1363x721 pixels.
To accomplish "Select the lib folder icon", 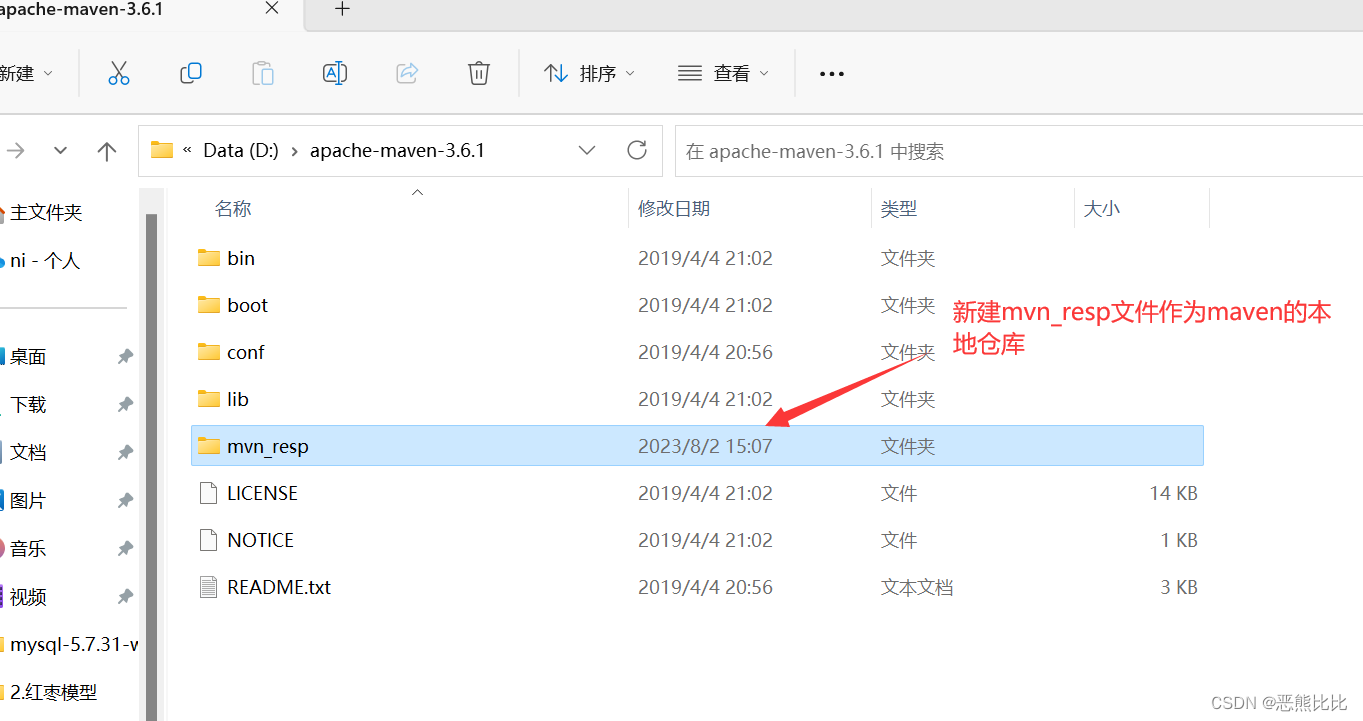I will (x=208, y=399).
